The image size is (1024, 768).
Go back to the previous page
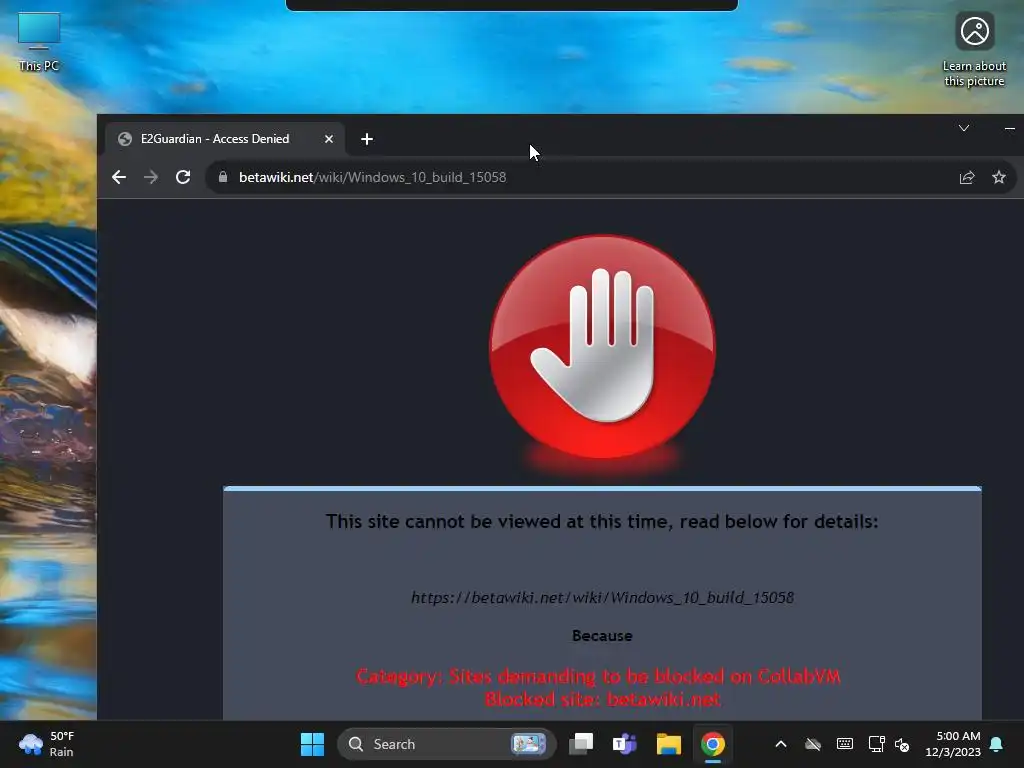tap(119, 177)
